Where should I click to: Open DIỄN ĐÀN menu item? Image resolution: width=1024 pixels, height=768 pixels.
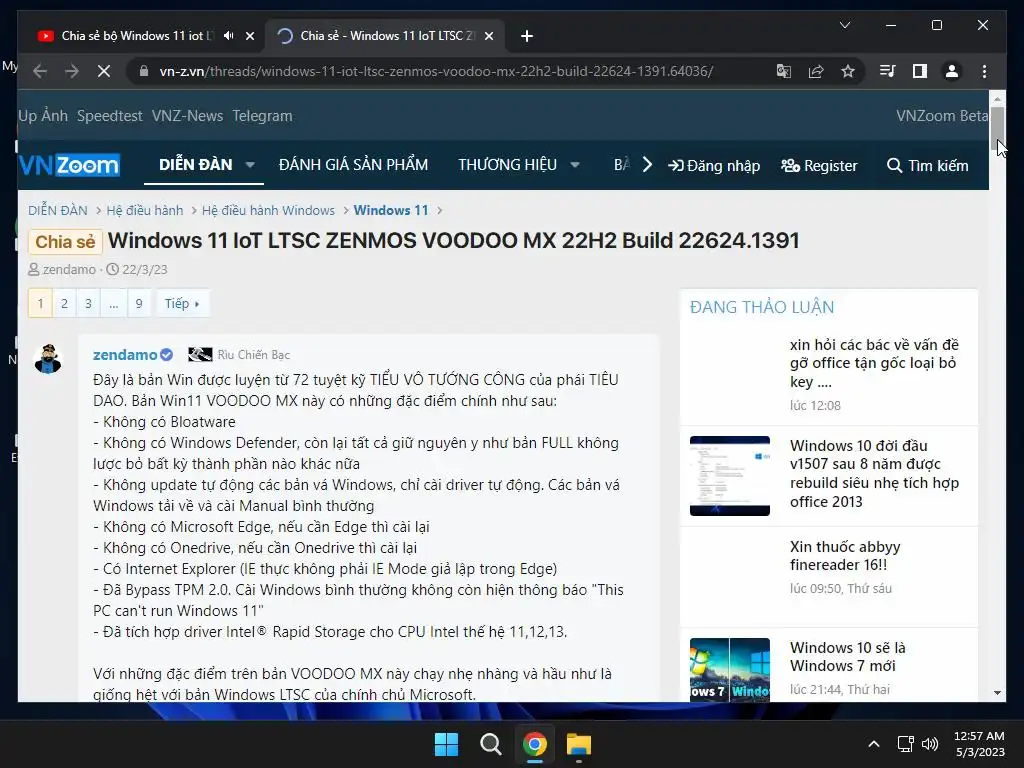click(195, 165)
